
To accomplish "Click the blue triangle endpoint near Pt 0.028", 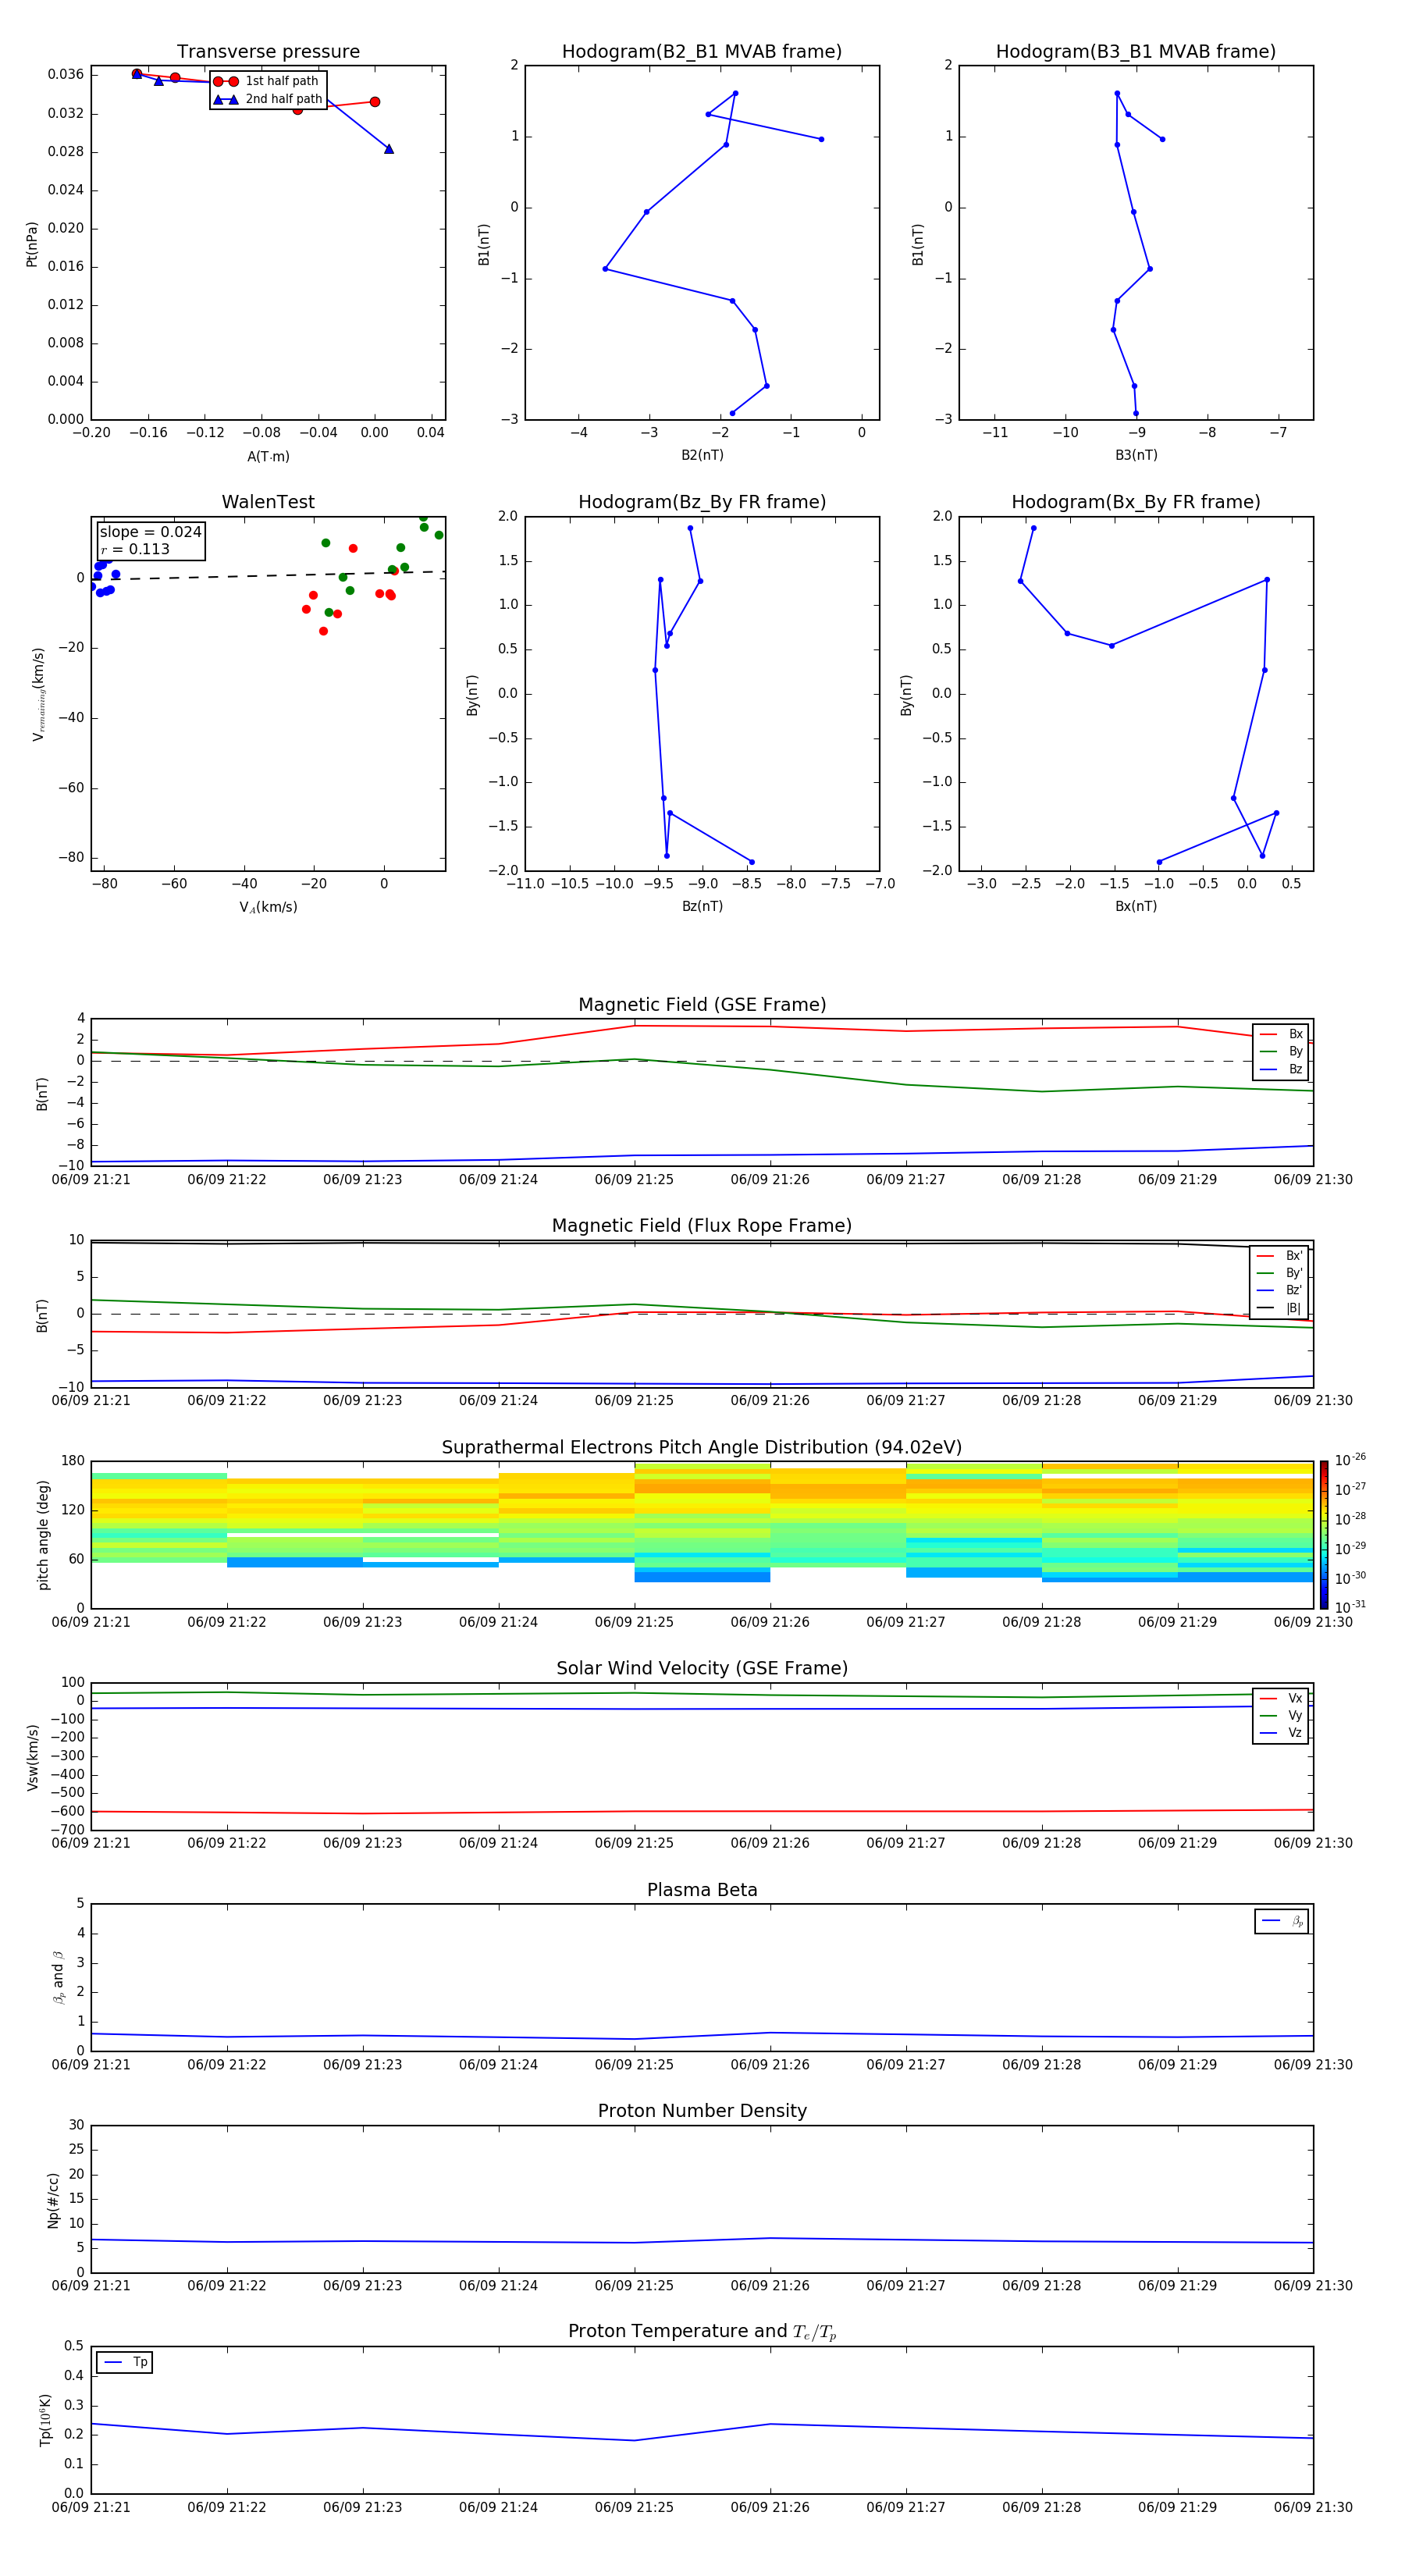I will pos(389,149).
